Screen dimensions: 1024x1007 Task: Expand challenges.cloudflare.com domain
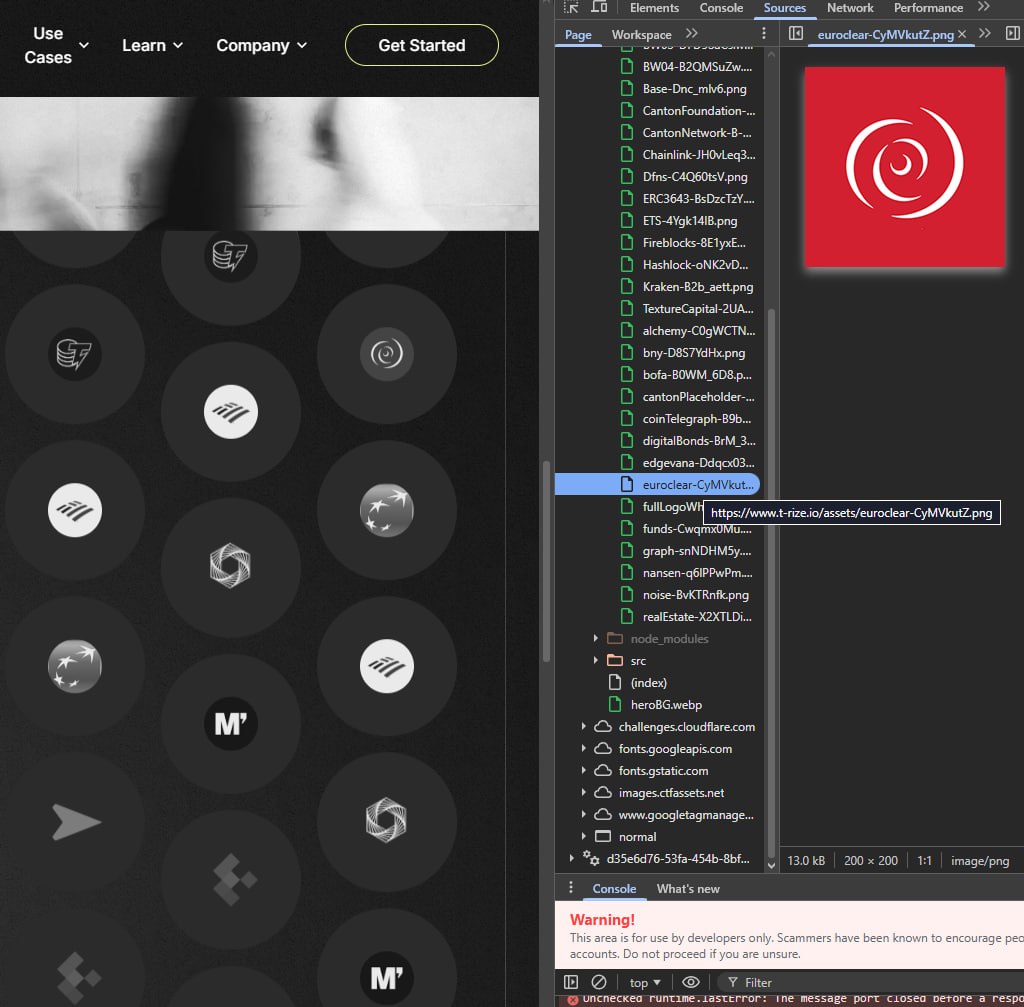click(583, 726)
